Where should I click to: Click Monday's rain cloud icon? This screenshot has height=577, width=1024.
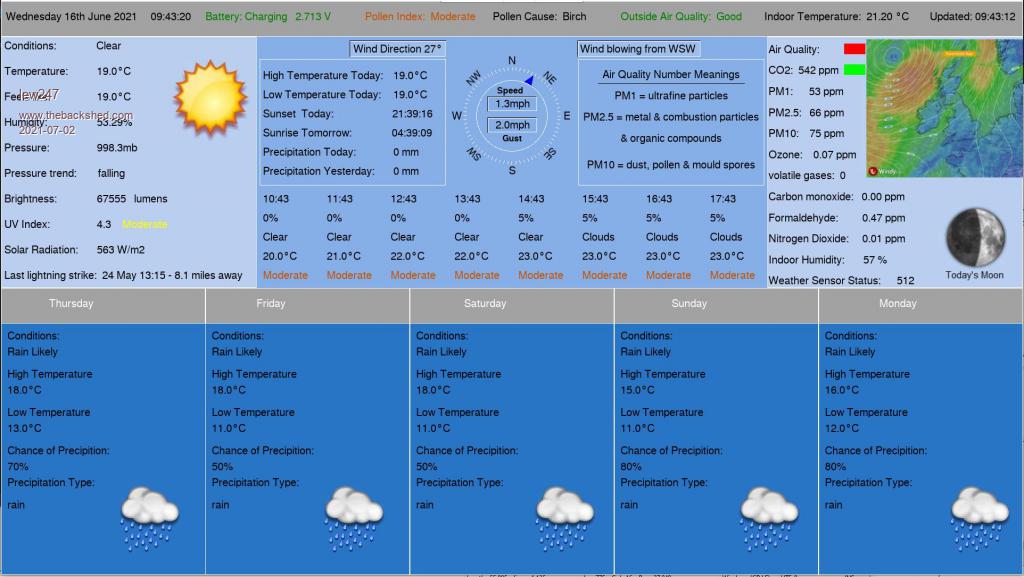[x=978, y=517]
